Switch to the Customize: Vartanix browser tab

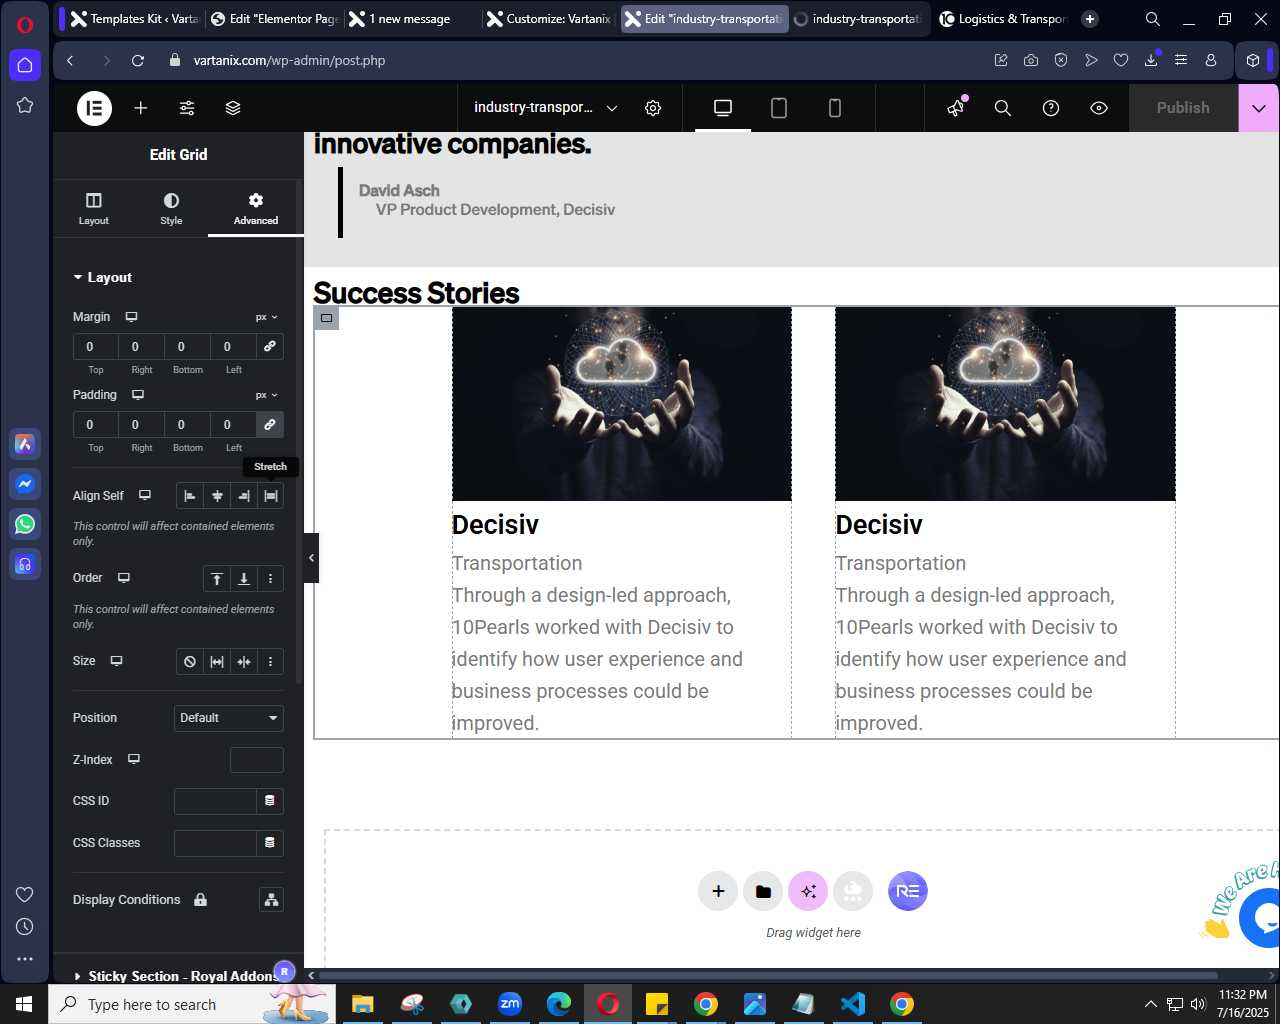548,19
